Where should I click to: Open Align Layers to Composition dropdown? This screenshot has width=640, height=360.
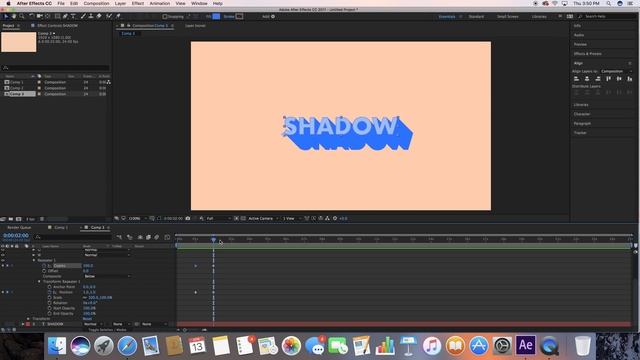click(616, 71)
